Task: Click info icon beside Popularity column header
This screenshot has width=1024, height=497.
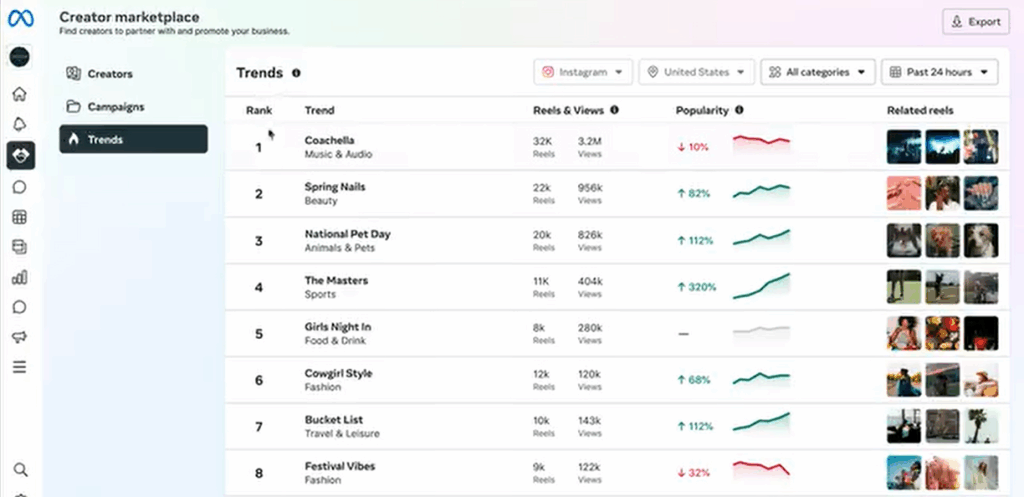Action: tap(739, 110)
